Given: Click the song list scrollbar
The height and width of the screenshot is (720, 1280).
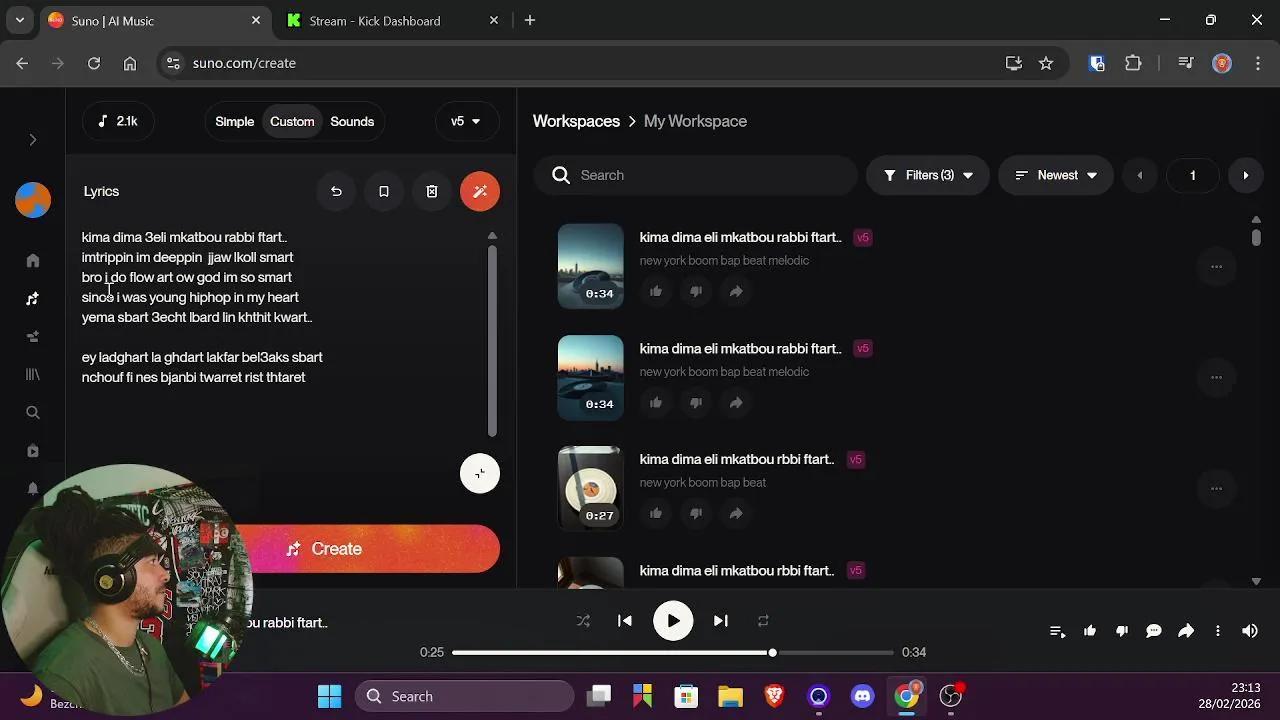Looking at the screenshot, I should coord(1256,237).
